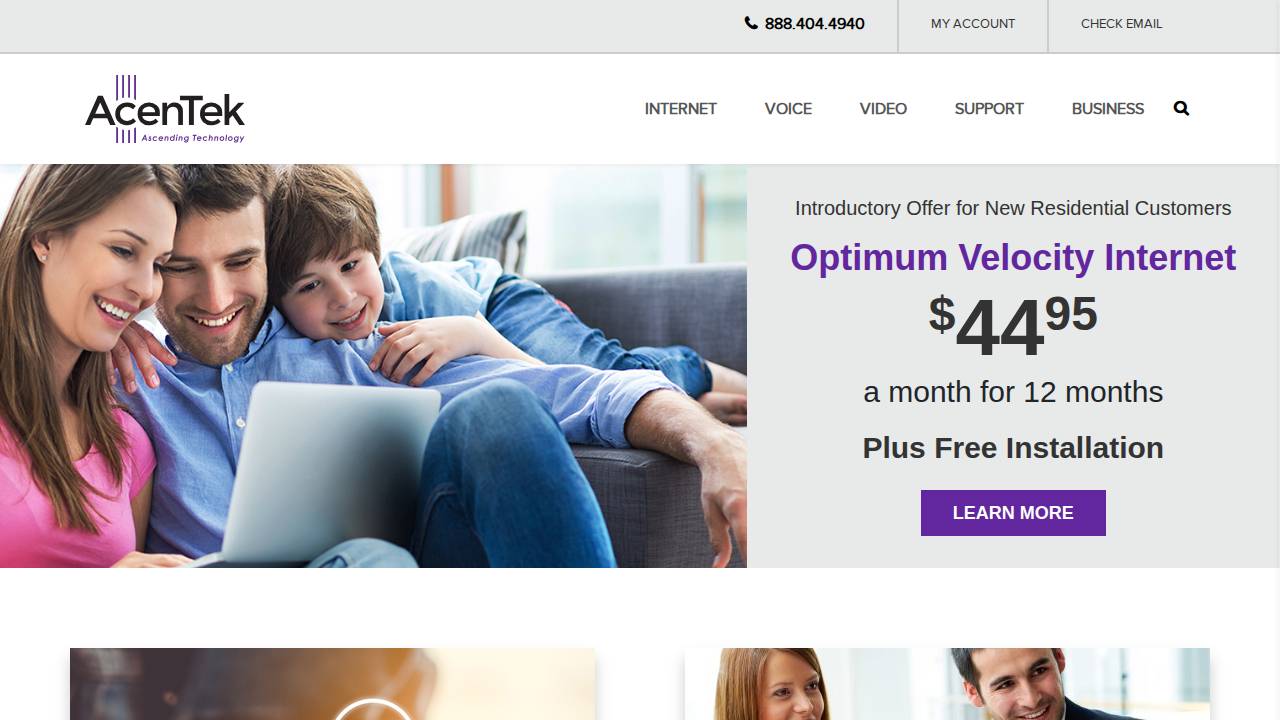
Task: Click the AcenTek logo to go home
Action: click(x=165, y=109)
